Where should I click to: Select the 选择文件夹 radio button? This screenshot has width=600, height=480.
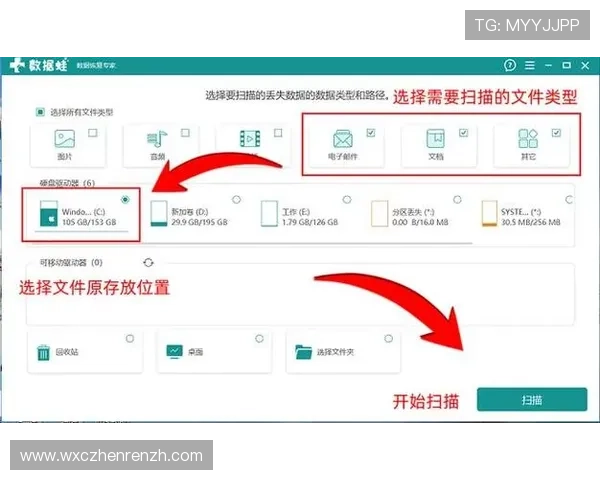pos(388,338)
